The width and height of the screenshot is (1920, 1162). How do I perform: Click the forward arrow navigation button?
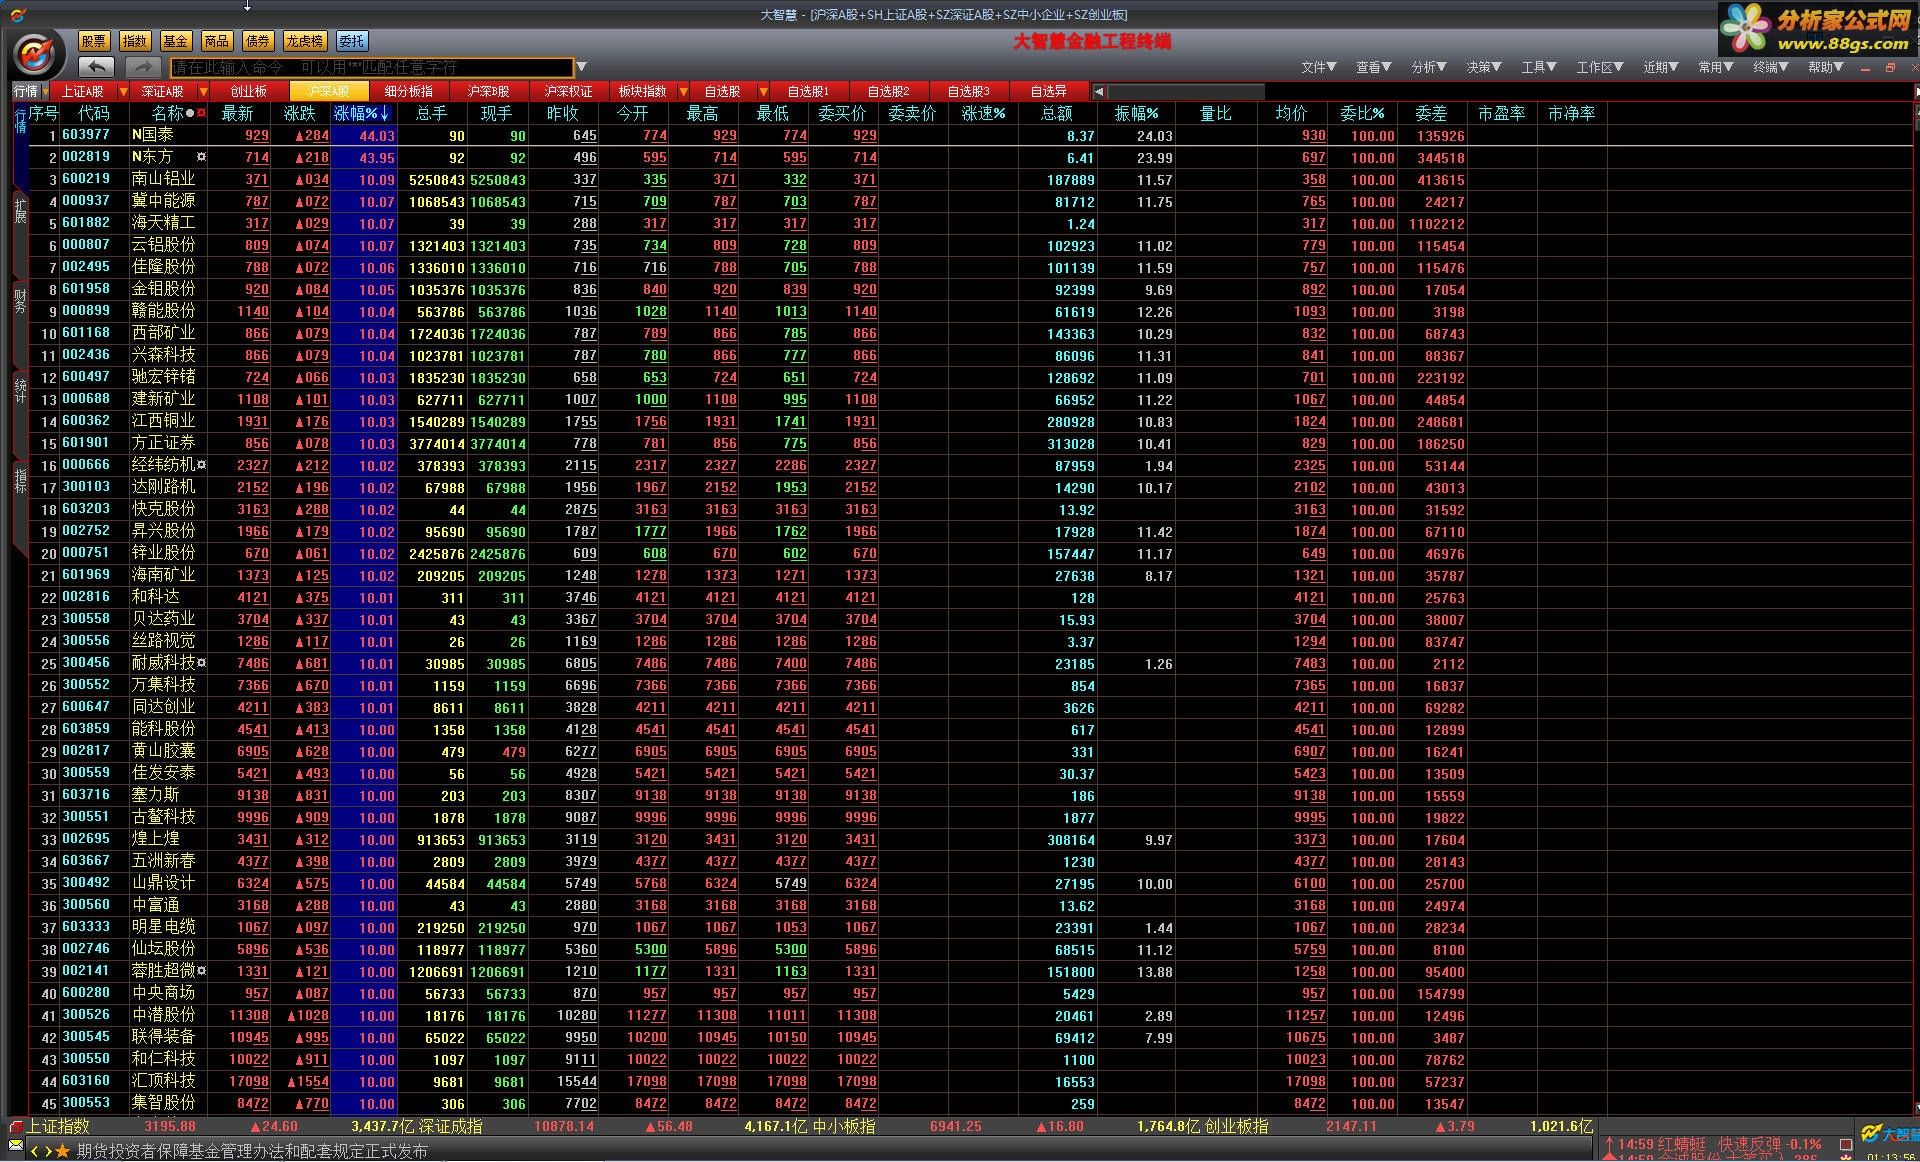coord(143,67)
